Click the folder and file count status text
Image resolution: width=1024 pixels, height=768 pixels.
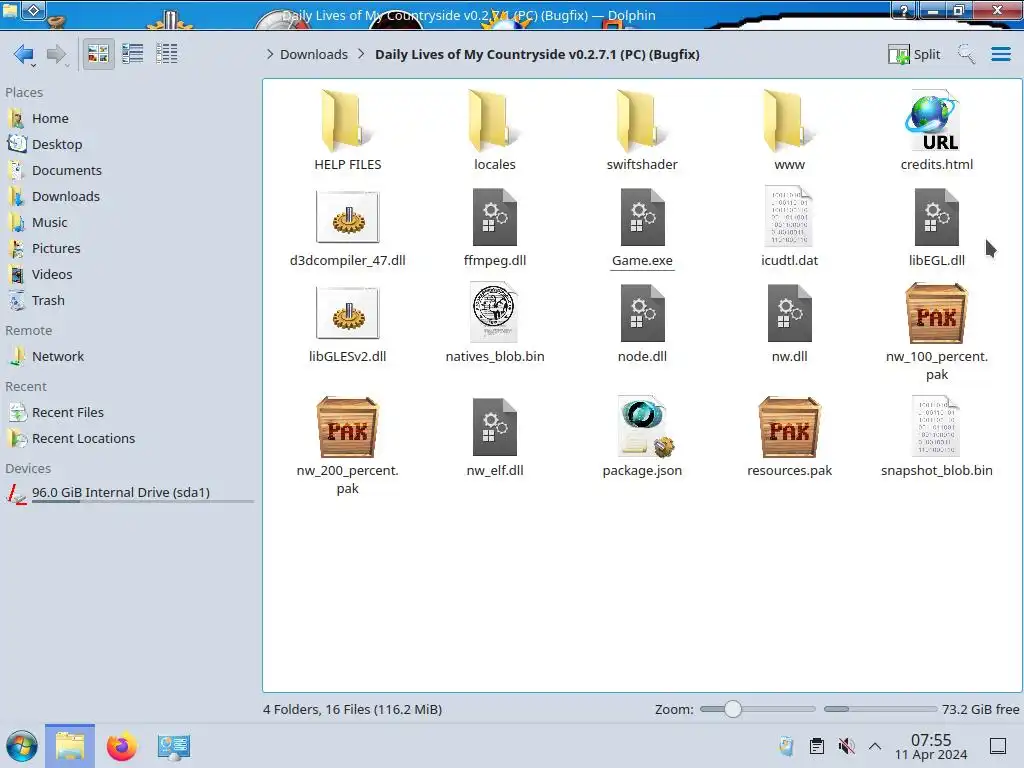[x=353, y=709]
